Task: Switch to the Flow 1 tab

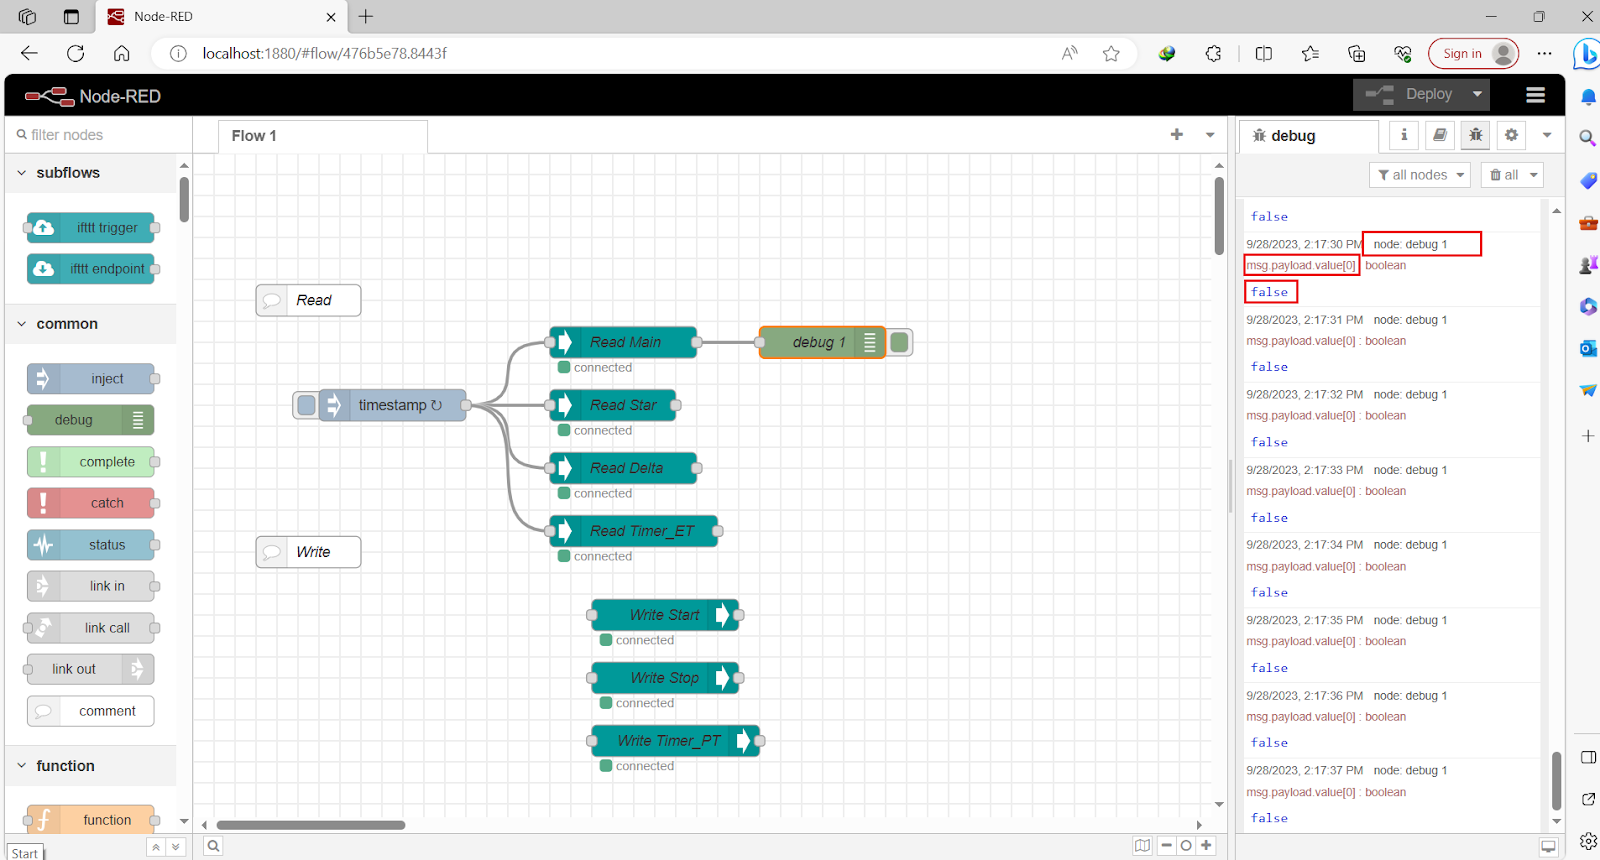Action: pyautogui.click(x=323, y=136)
